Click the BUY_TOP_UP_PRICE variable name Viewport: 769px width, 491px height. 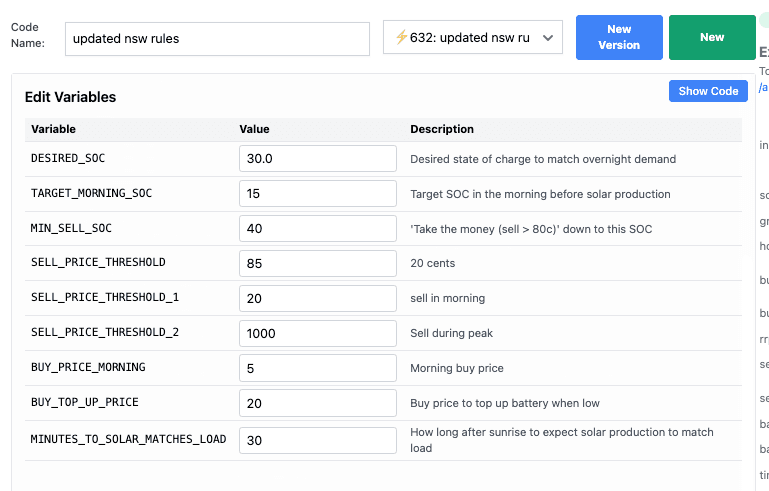point(85,402)
